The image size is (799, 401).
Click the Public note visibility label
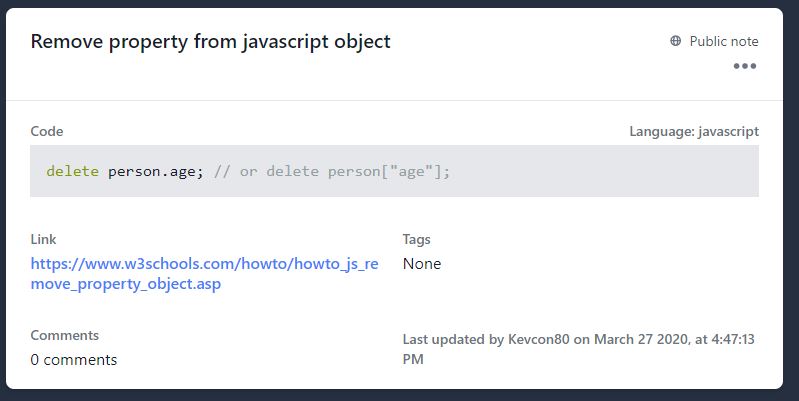point(724,41)
